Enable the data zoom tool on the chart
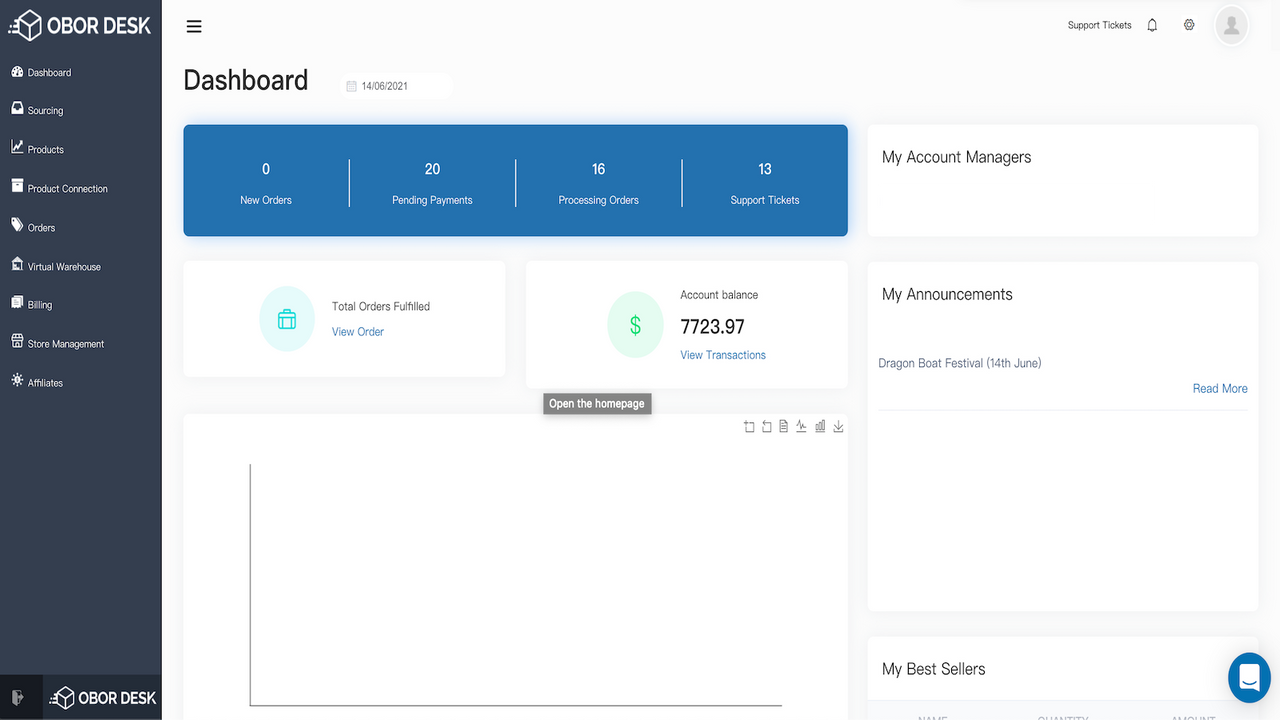This screenshot has height=720, width=1280. click(x=749, y=426)
